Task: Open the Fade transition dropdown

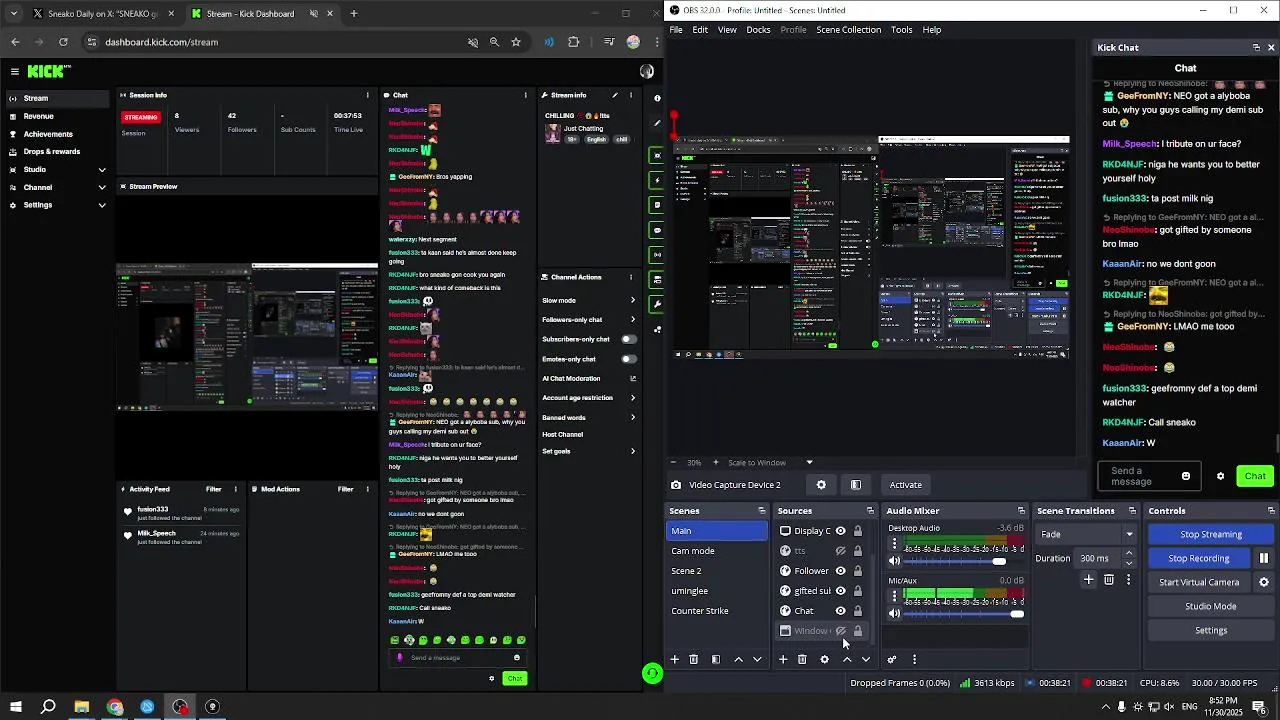Action: 1087,534
